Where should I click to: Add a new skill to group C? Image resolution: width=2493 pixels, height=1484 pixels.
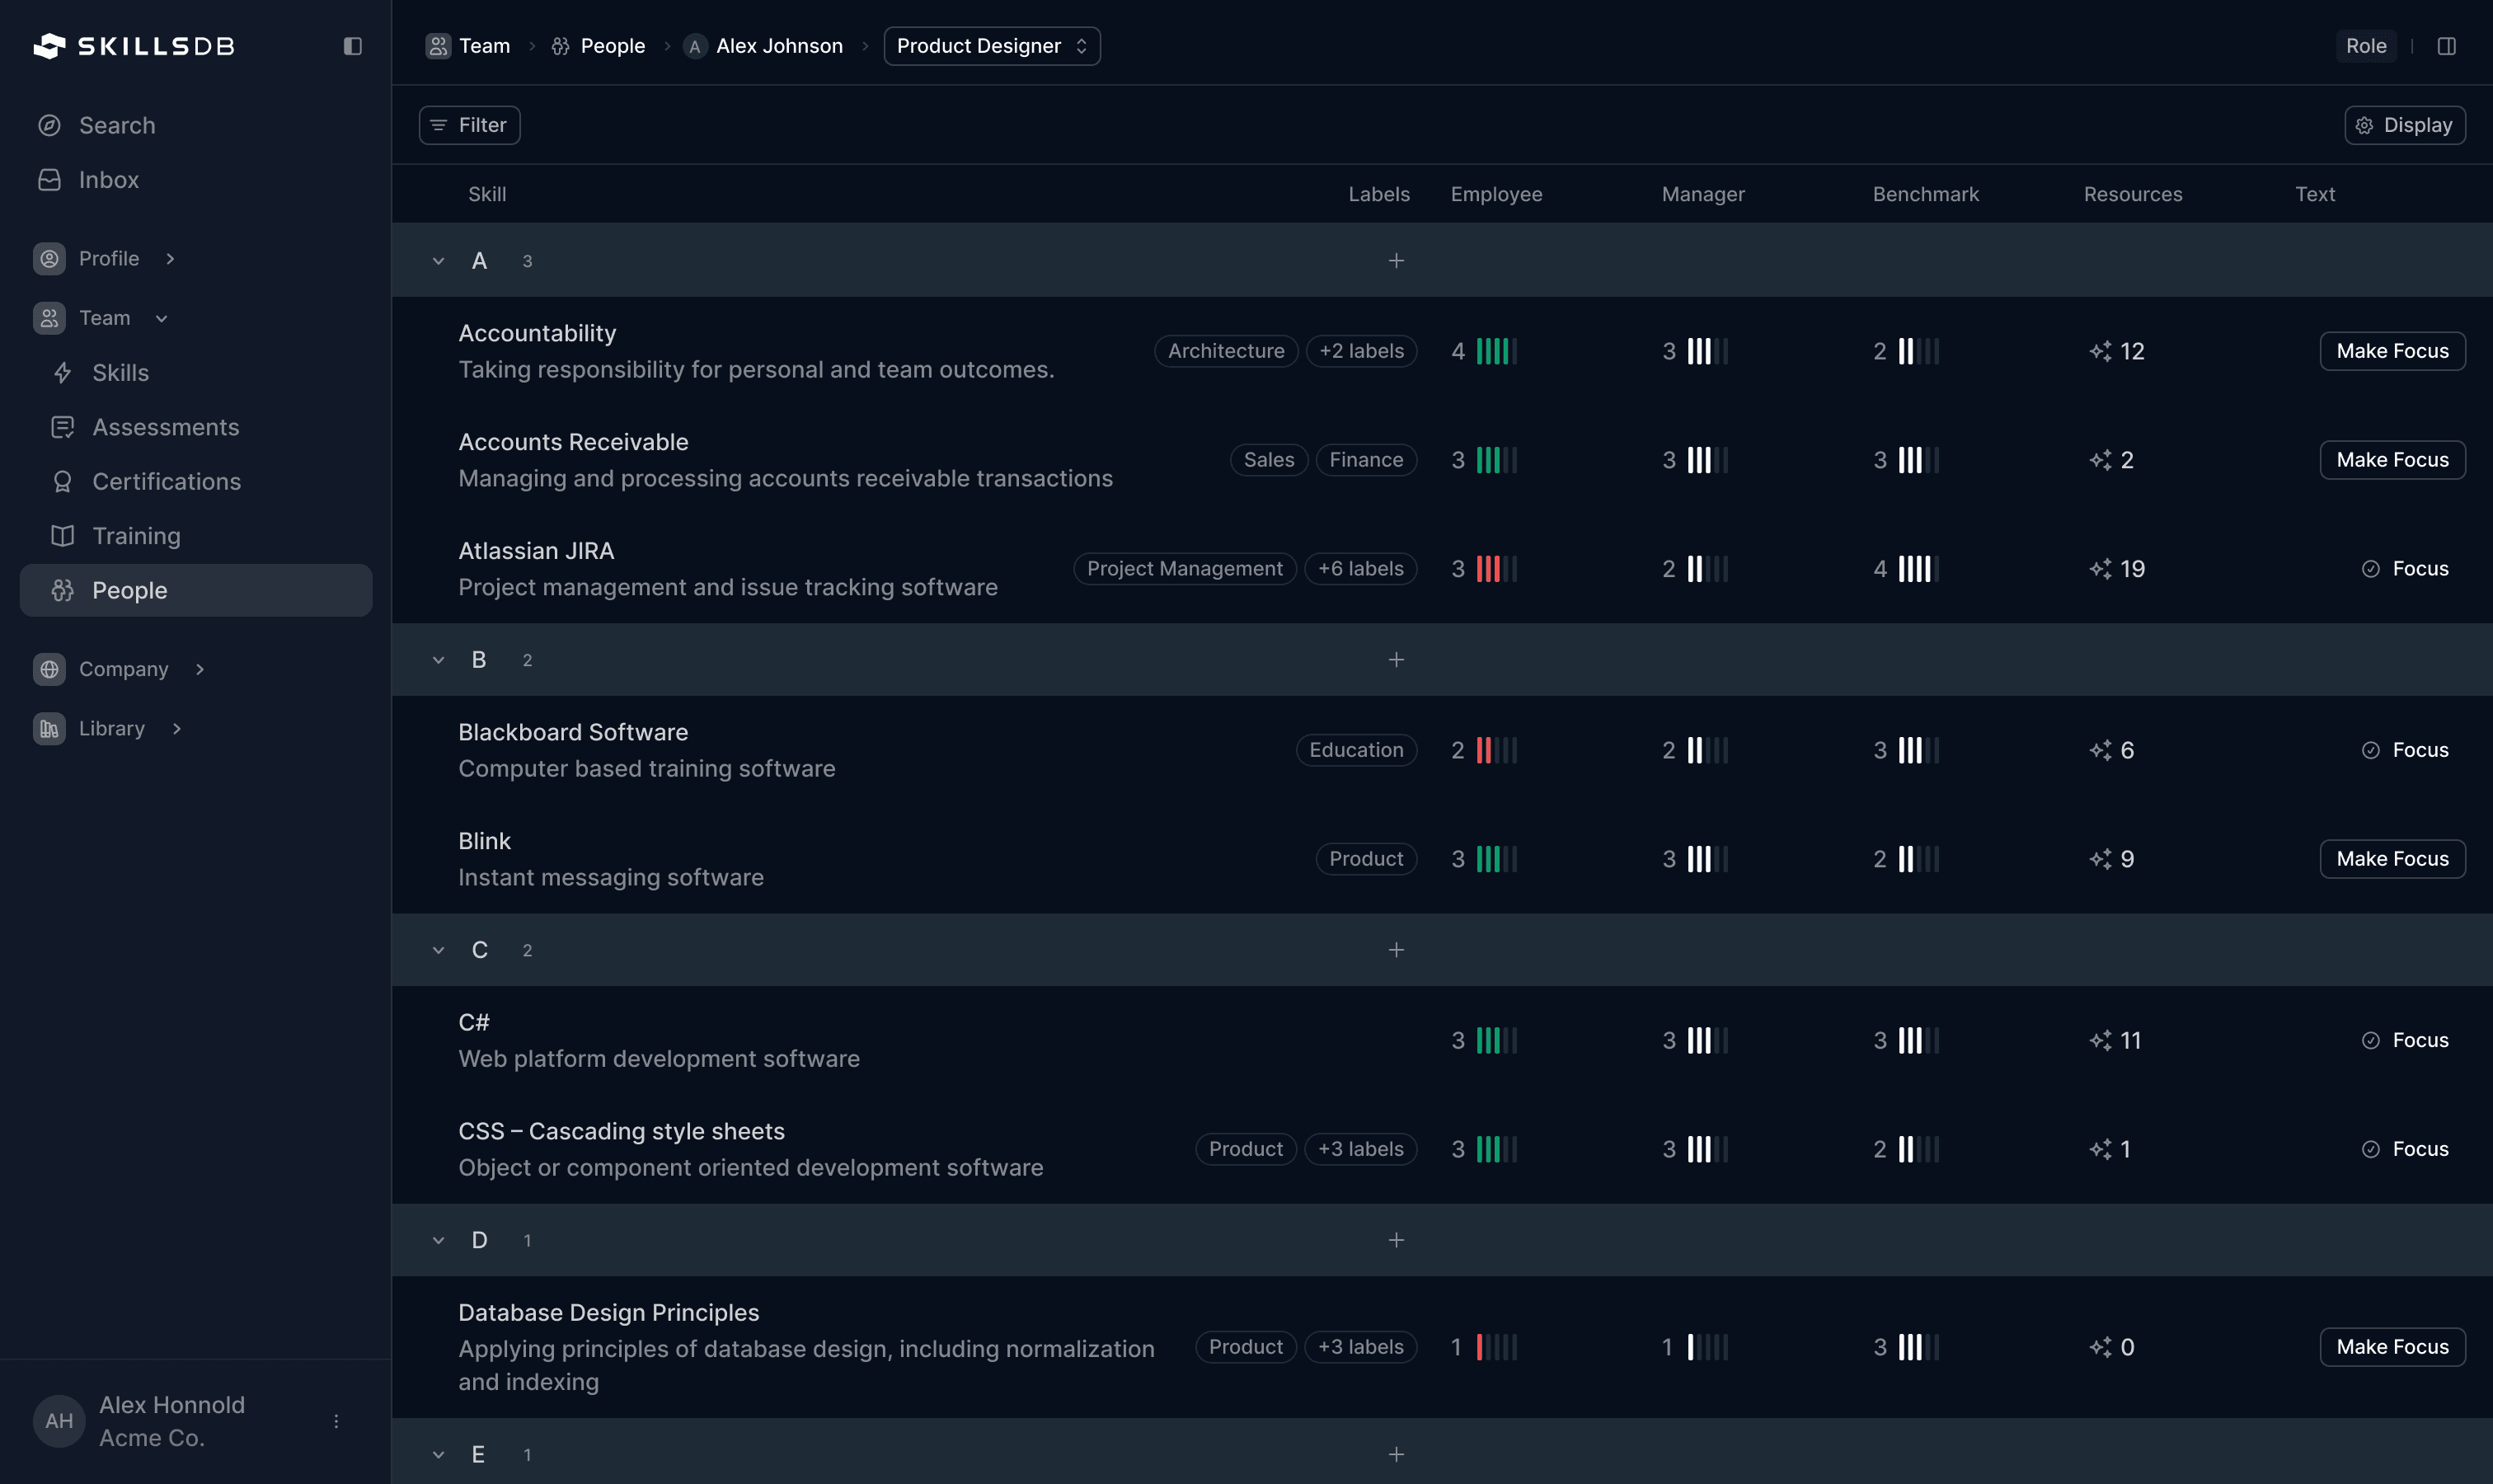tap(1396, 949)
